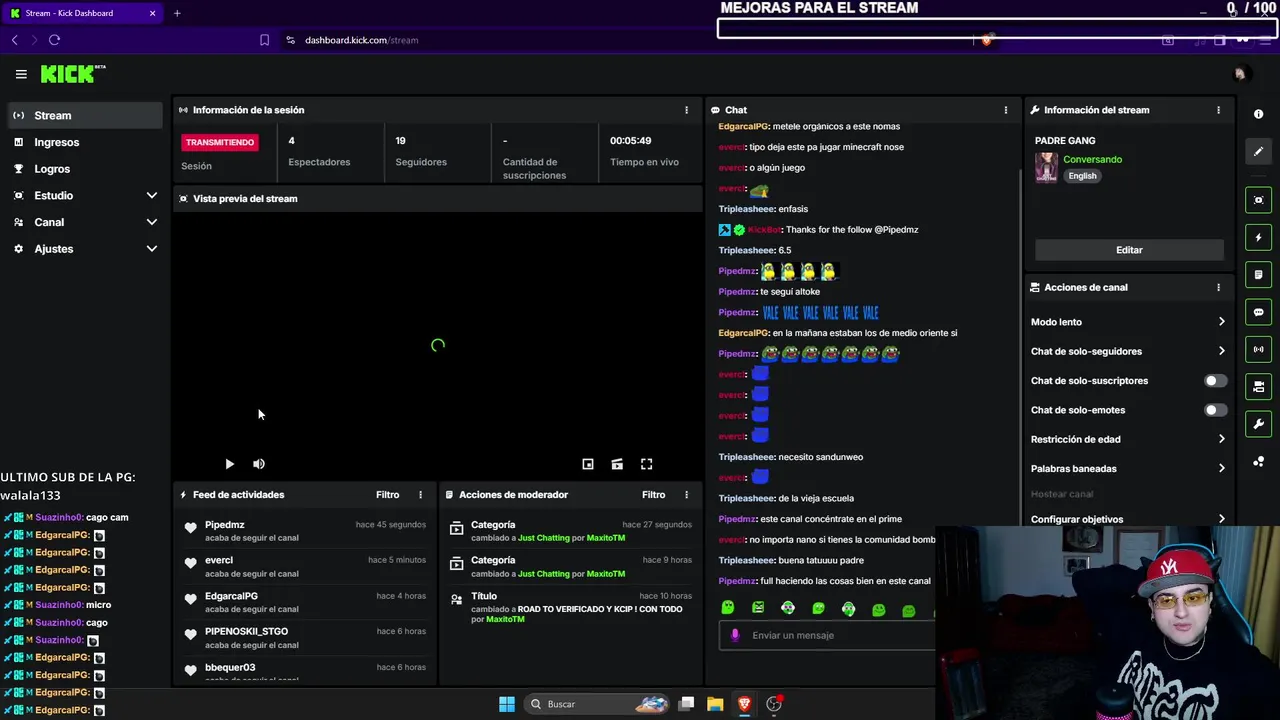The width and height of the screenshot is (1280, 720).
Task: Open a new browser tab
Action: (177, 13)
